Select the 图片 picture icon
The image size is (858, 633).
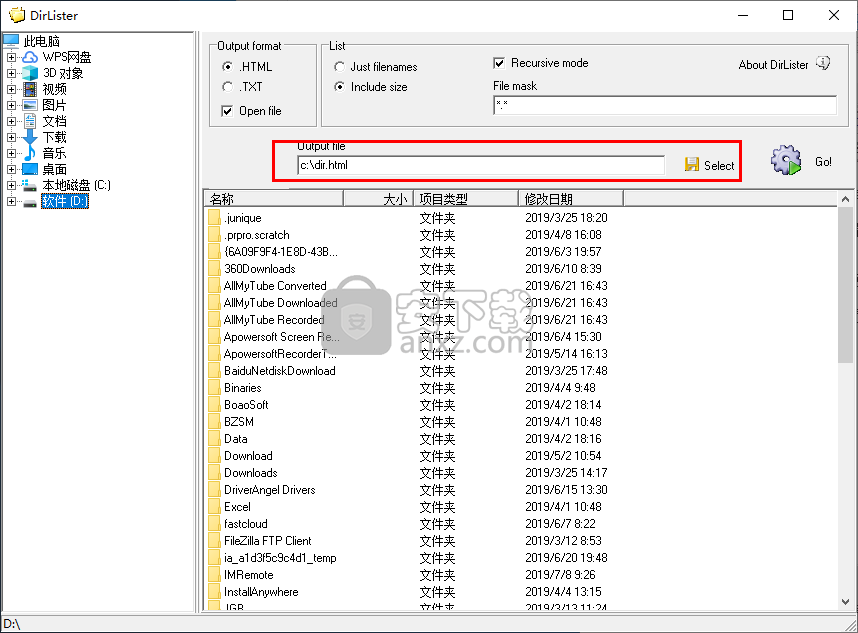tap(30, 105)
